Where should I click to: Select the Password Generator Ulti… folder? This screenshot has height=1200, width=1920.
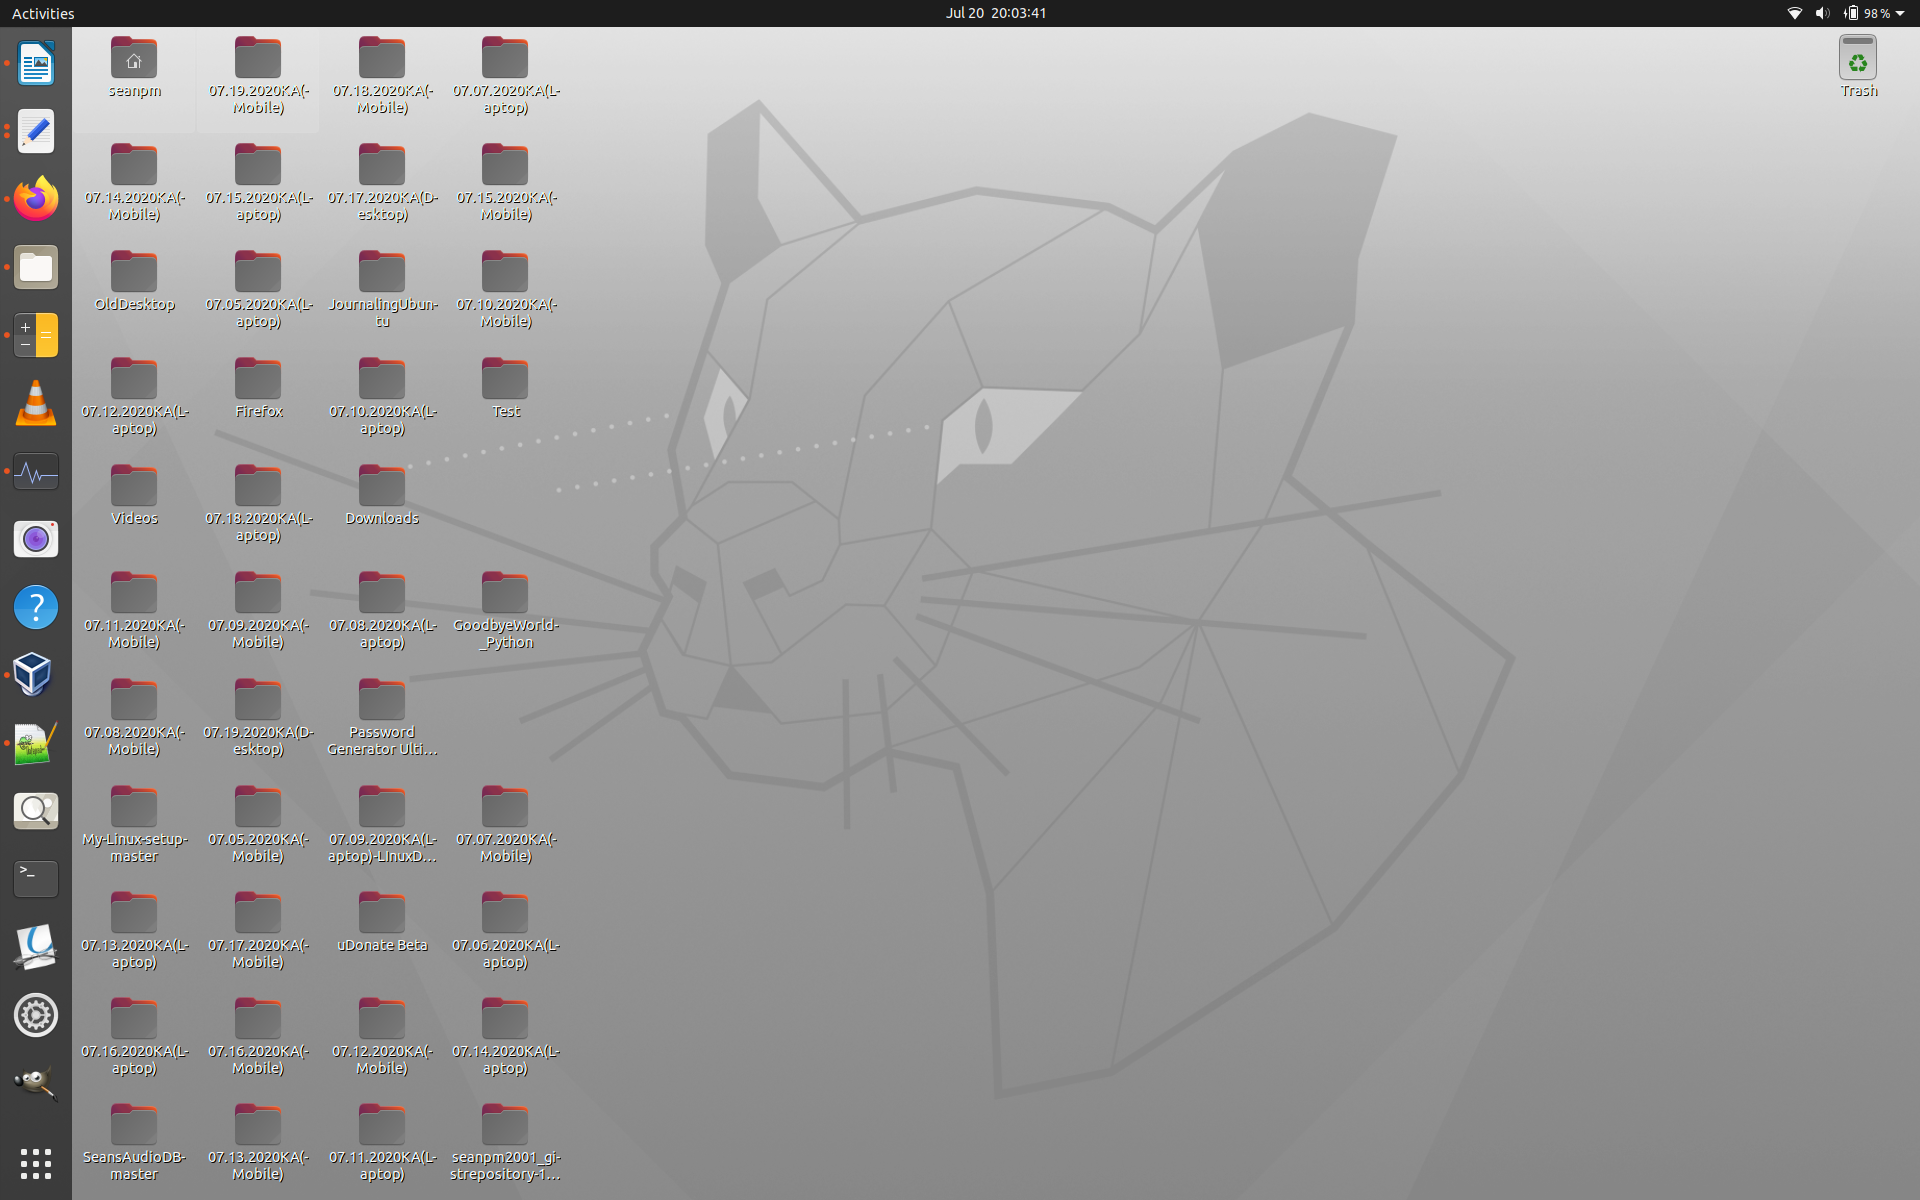382,717
